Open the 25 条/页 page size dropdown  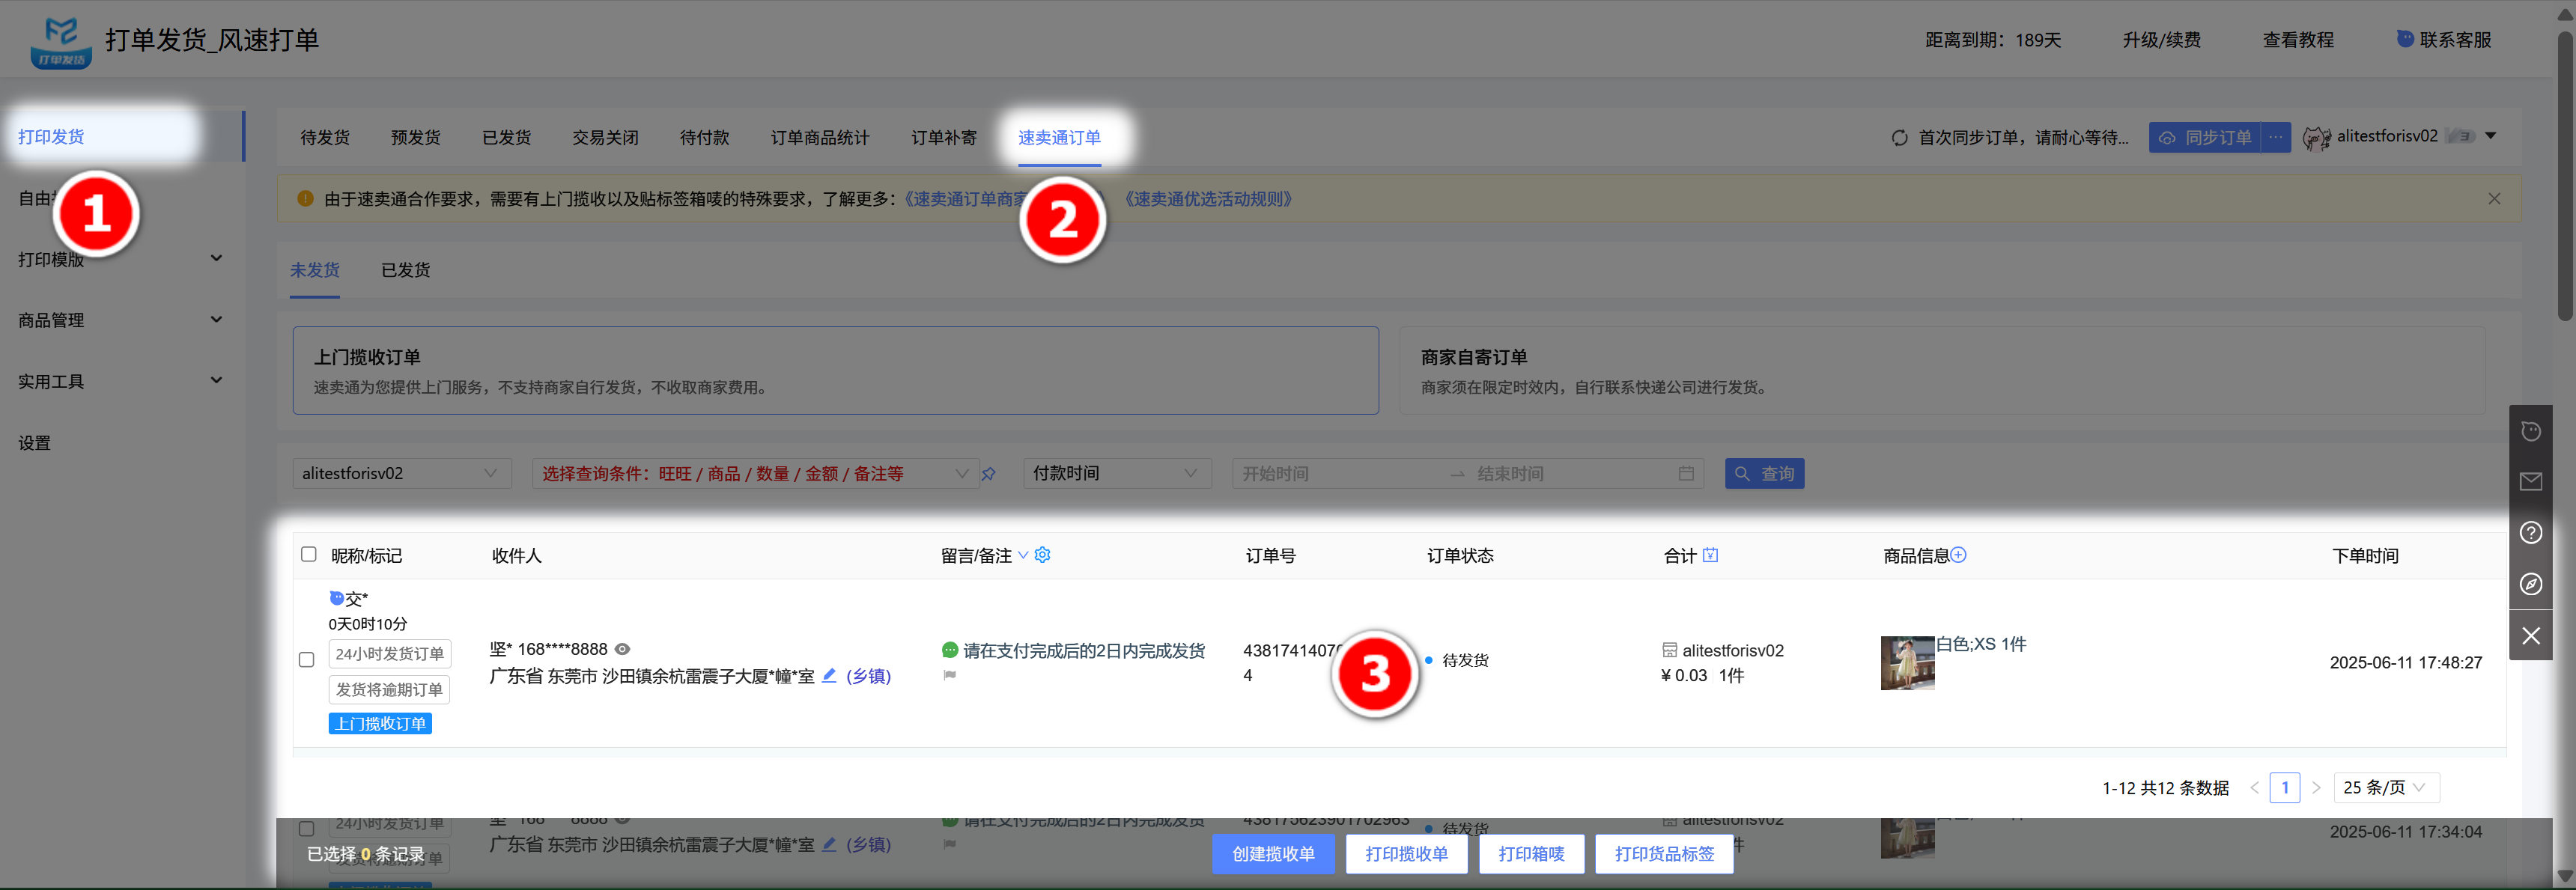click(2386, 788)
